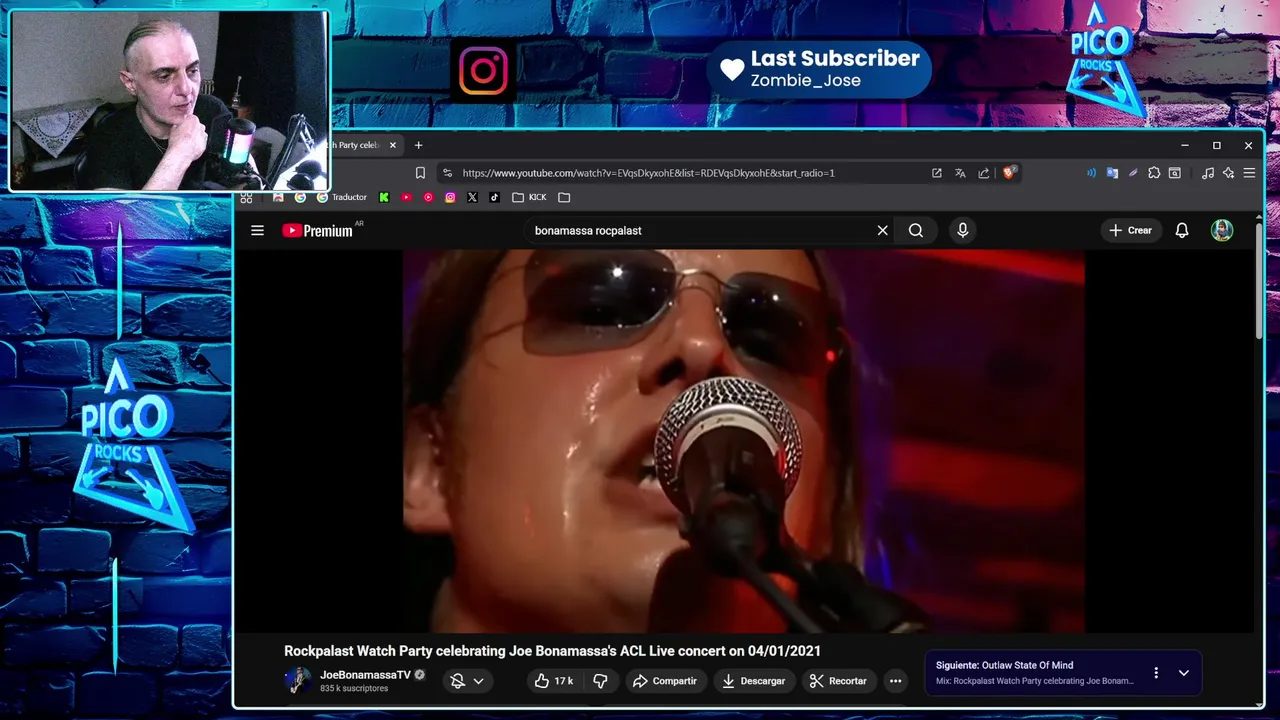
Task: Go to YouTube Premium home logo
Action: tap(318, 230)
